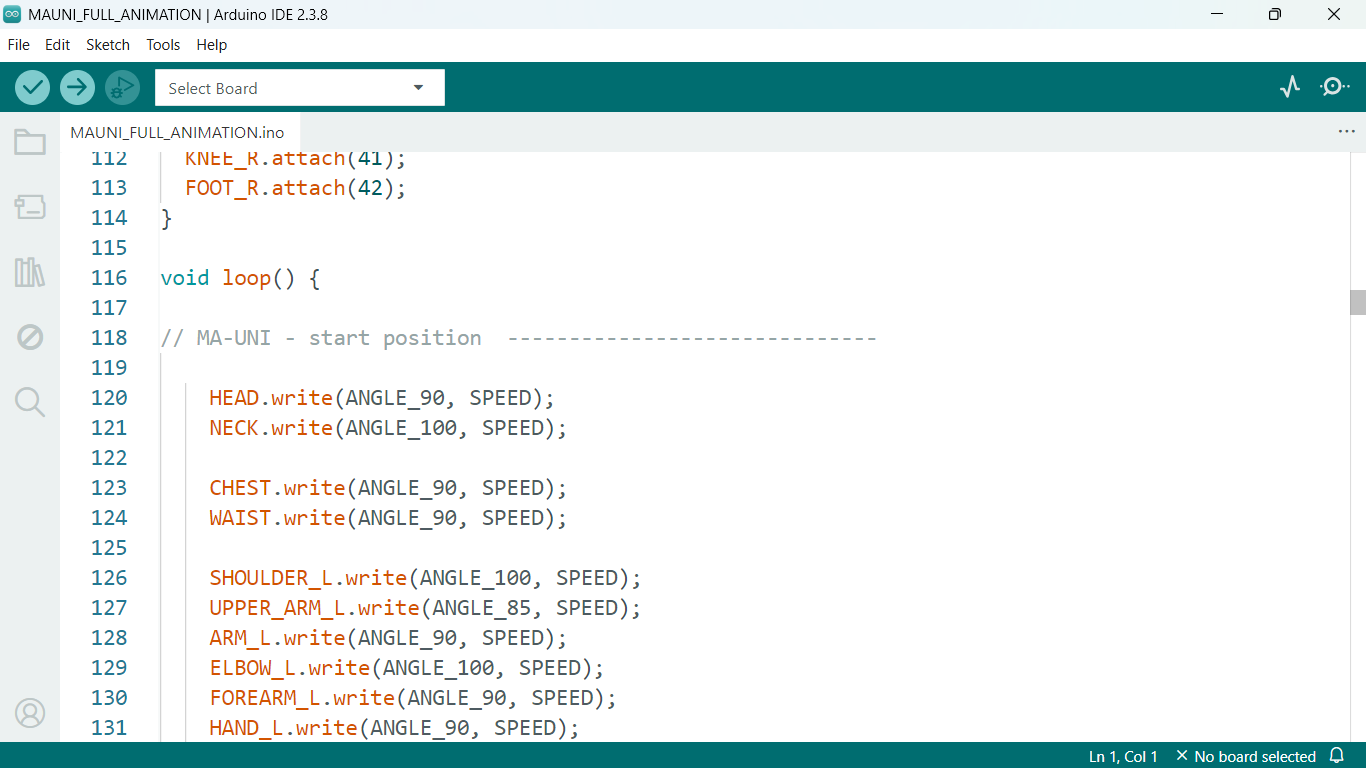This screenshot has height=768, width=1366.
Task: Click the Verify sketch checkmark button
Action: (x=32, y=88)
